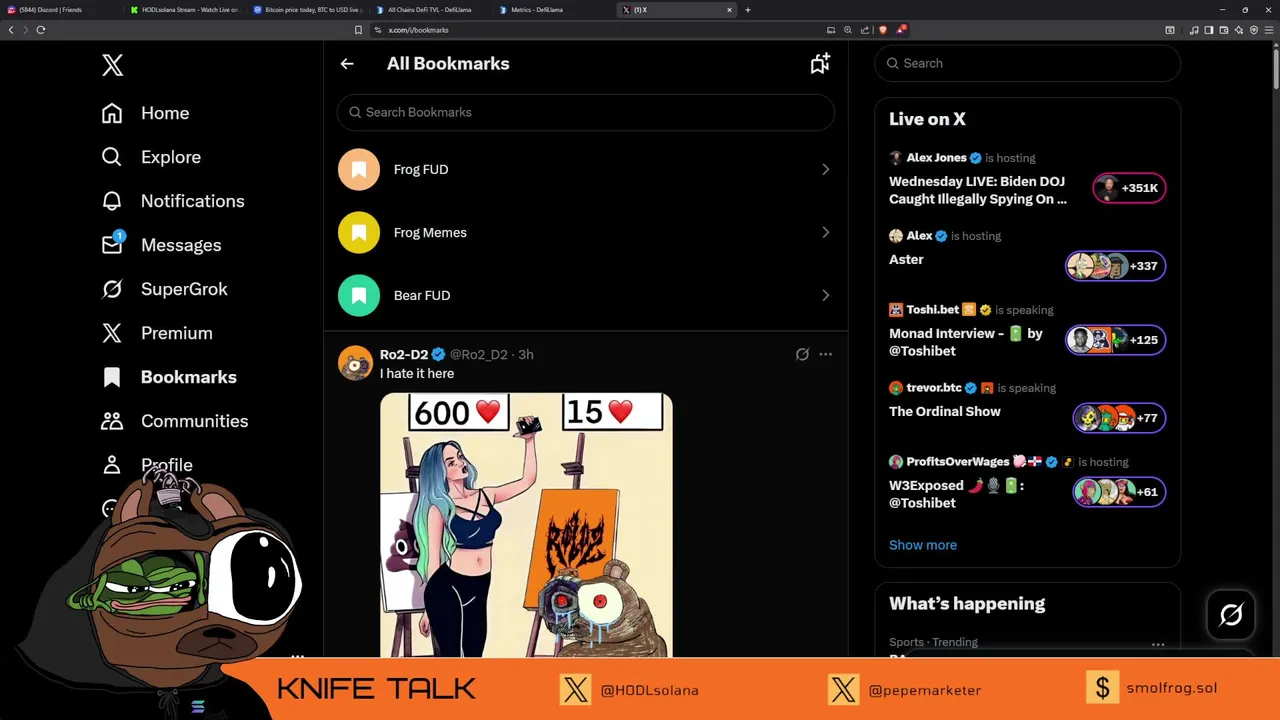Screen dimensions: 1280x720
Task: Open the Frog FUD bookmark folder
Action: [x=586, y=169]
